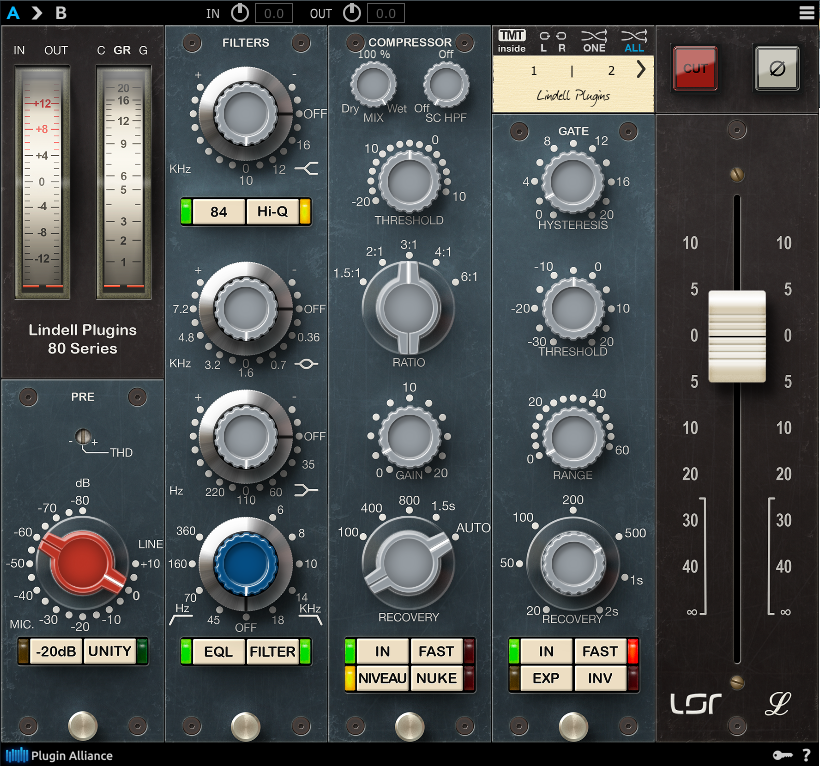Toggle the compressor NUKE switch
This screenshot has height=766, width=820.
click(436, 678)
